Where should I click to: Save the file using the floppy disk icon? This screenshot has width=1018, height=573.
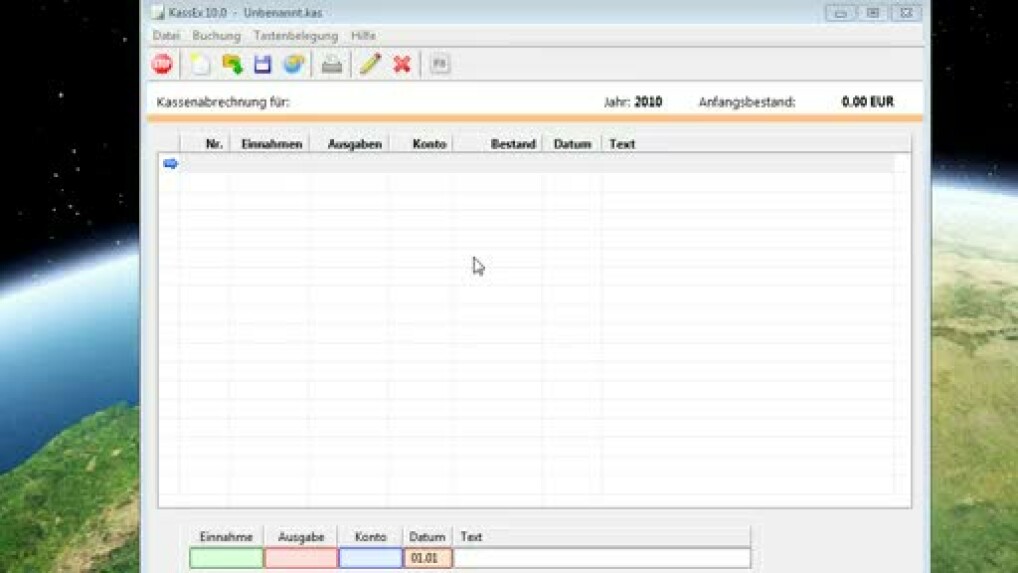click(x=263, y=64)
